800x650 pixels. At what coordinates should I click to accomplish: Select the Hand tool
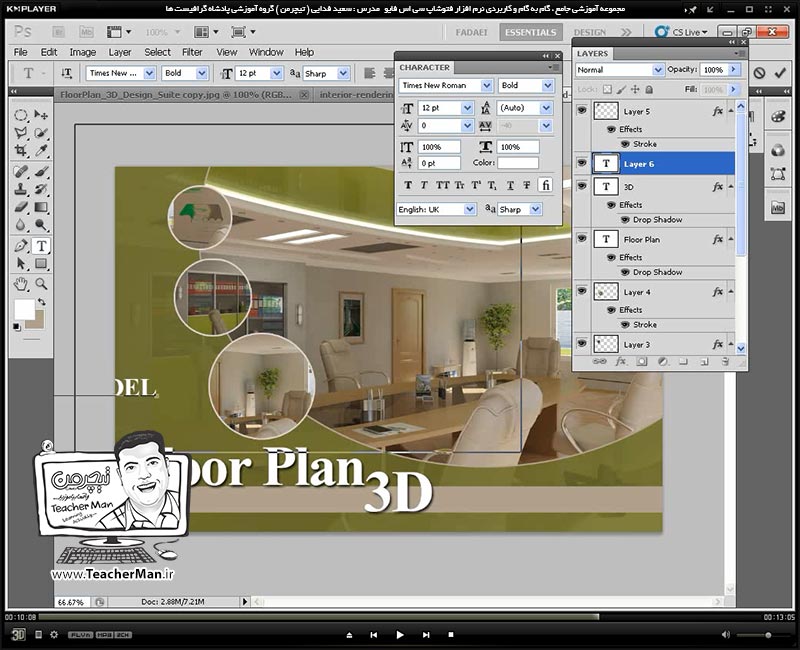(x=20, y=284)
